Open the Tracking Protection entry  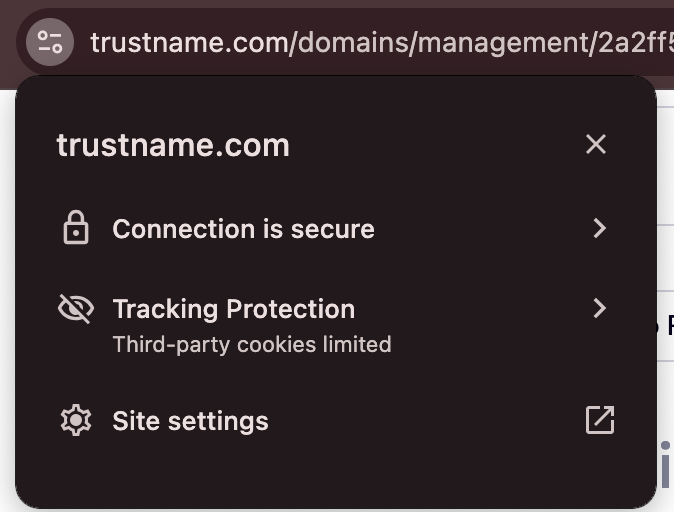233,309
